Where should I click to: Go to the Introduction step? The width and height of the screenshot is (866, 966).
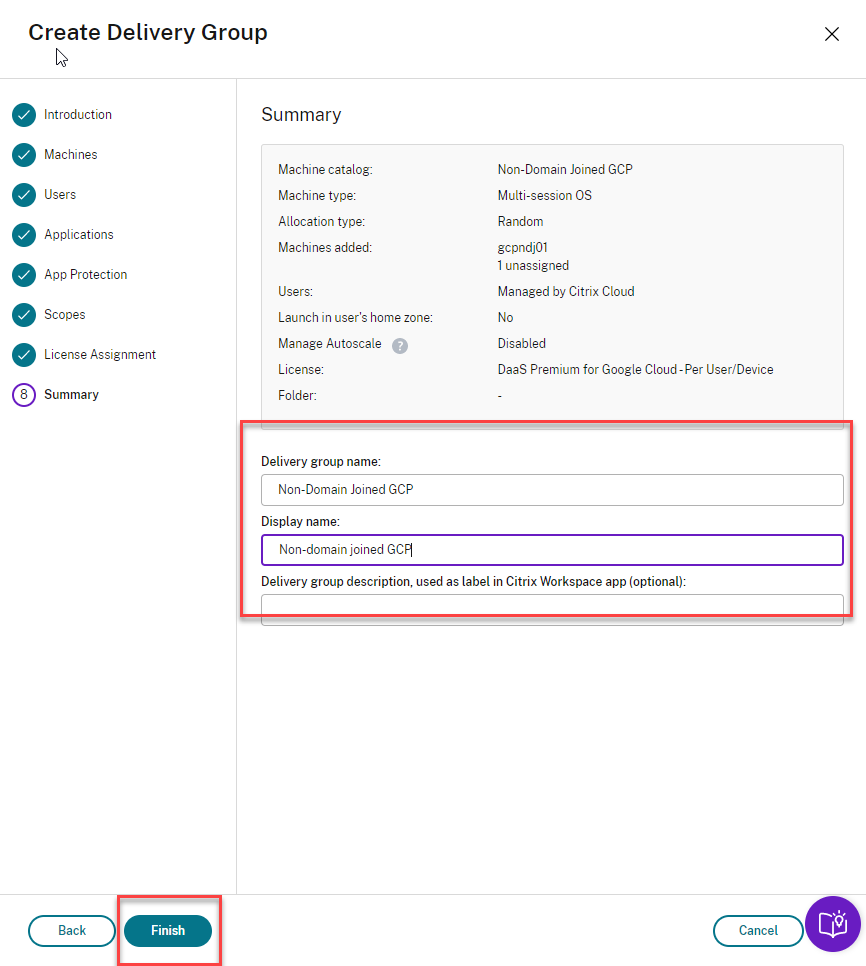coord(78,115)
